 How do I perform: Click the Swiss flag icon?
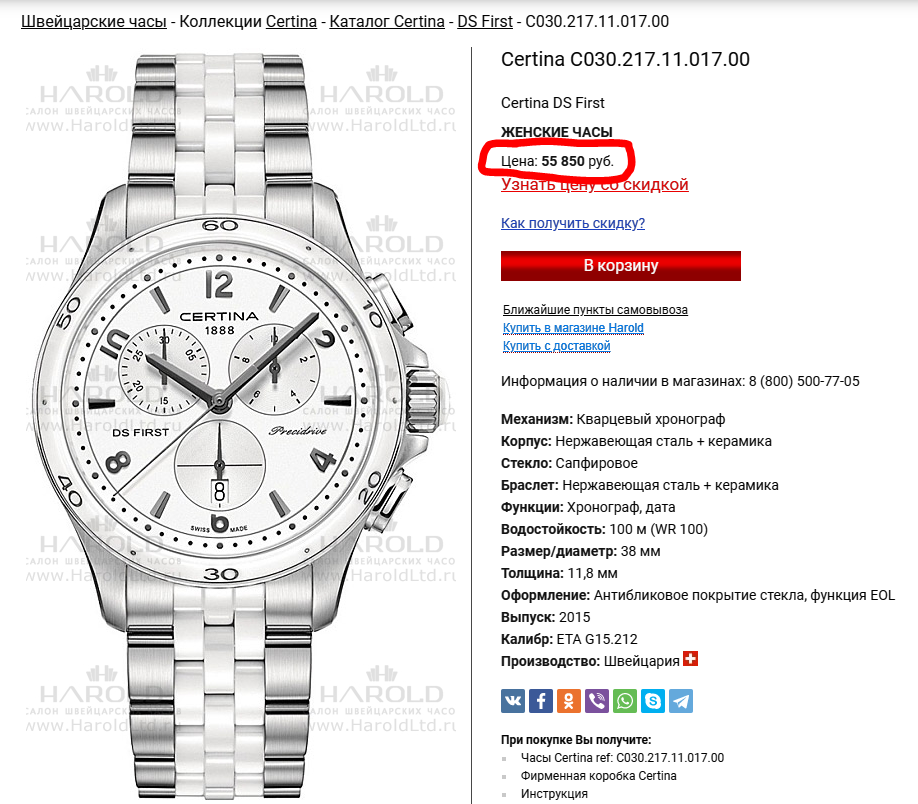click(690, 659)
